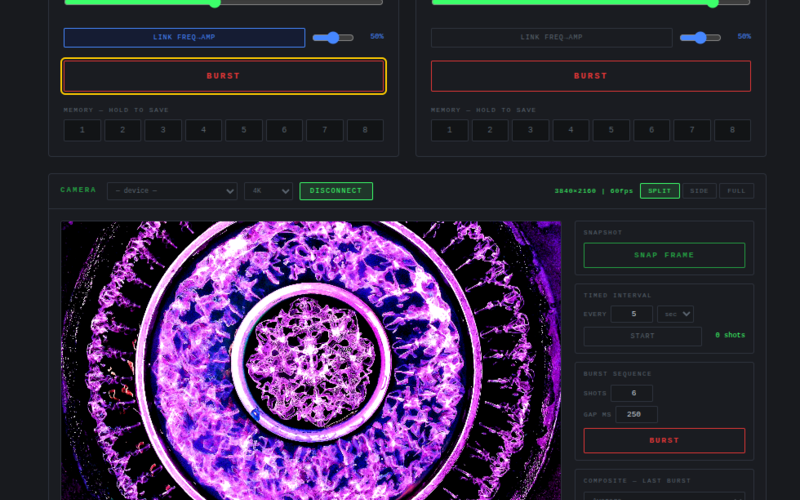Viewport: 800px width, 500px height.
Task: Select memory slot 5 in right panel
Action: (611, 130)
